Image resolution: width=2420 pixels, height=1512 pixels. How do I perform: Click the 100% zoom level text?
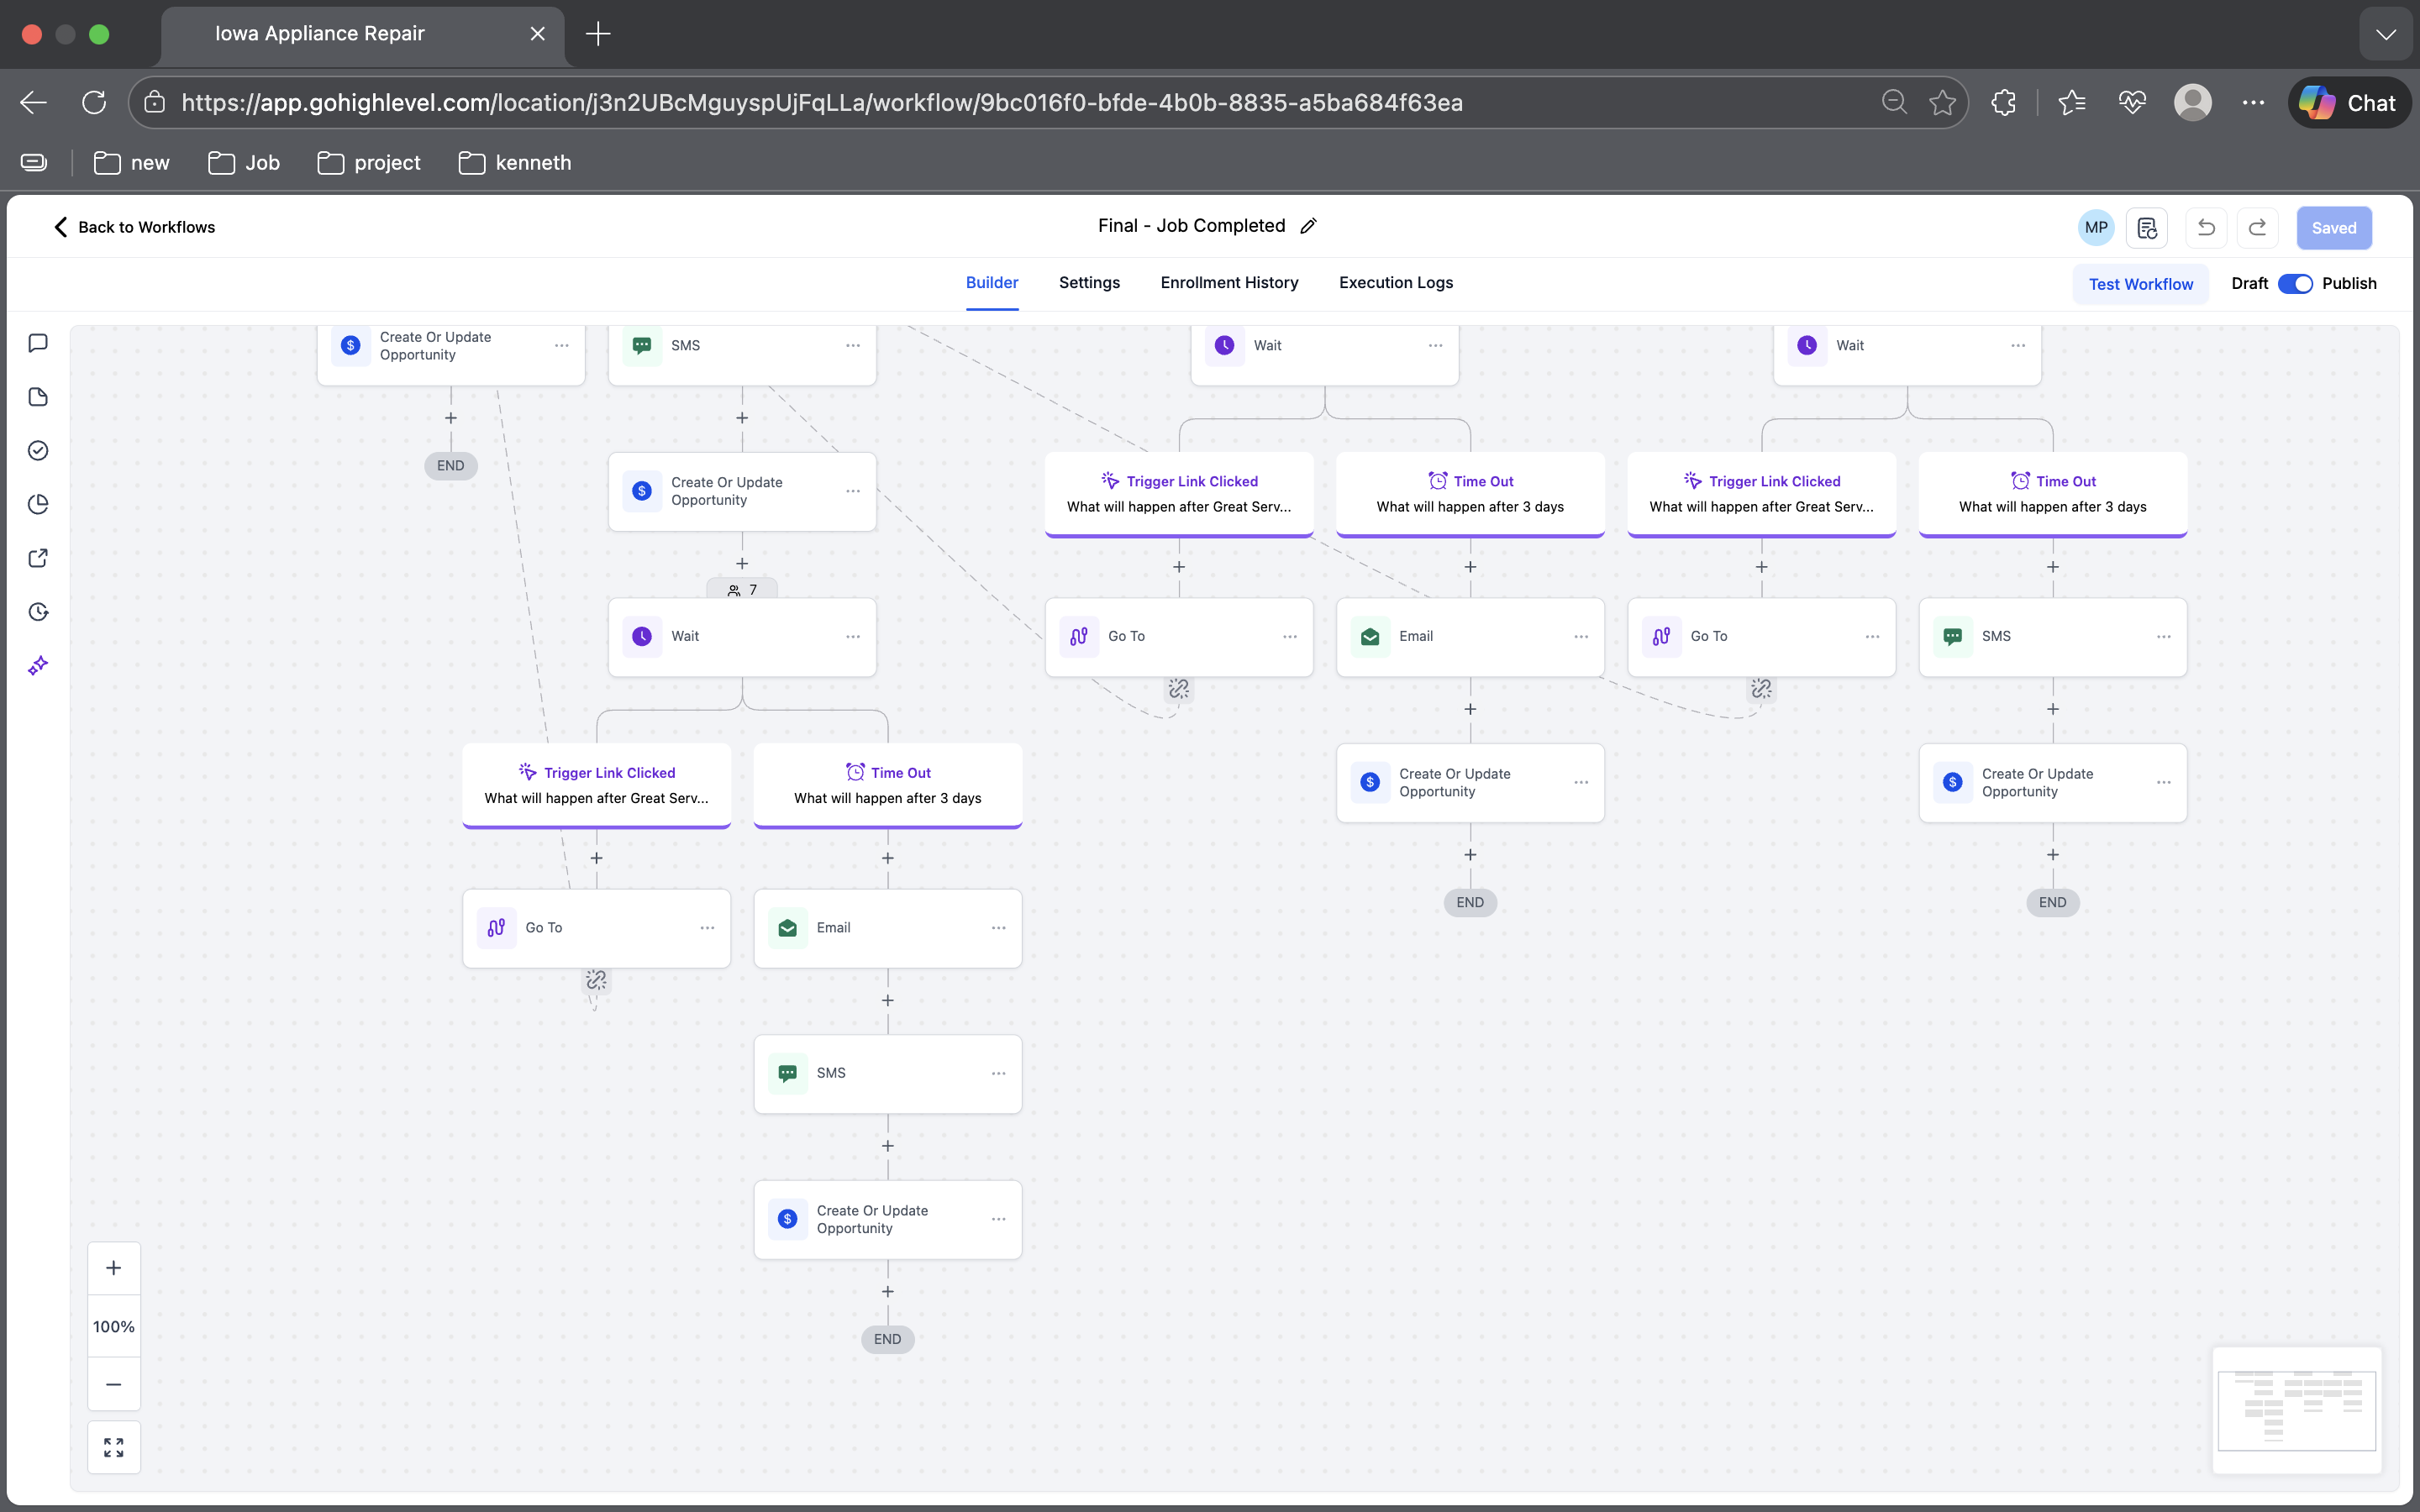(114, 1326)
